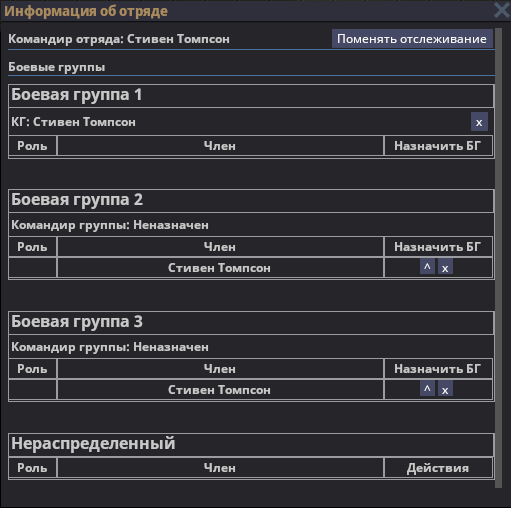
Task: Click the Член column header in Боевая группа 3
Action: coord(220,369)
